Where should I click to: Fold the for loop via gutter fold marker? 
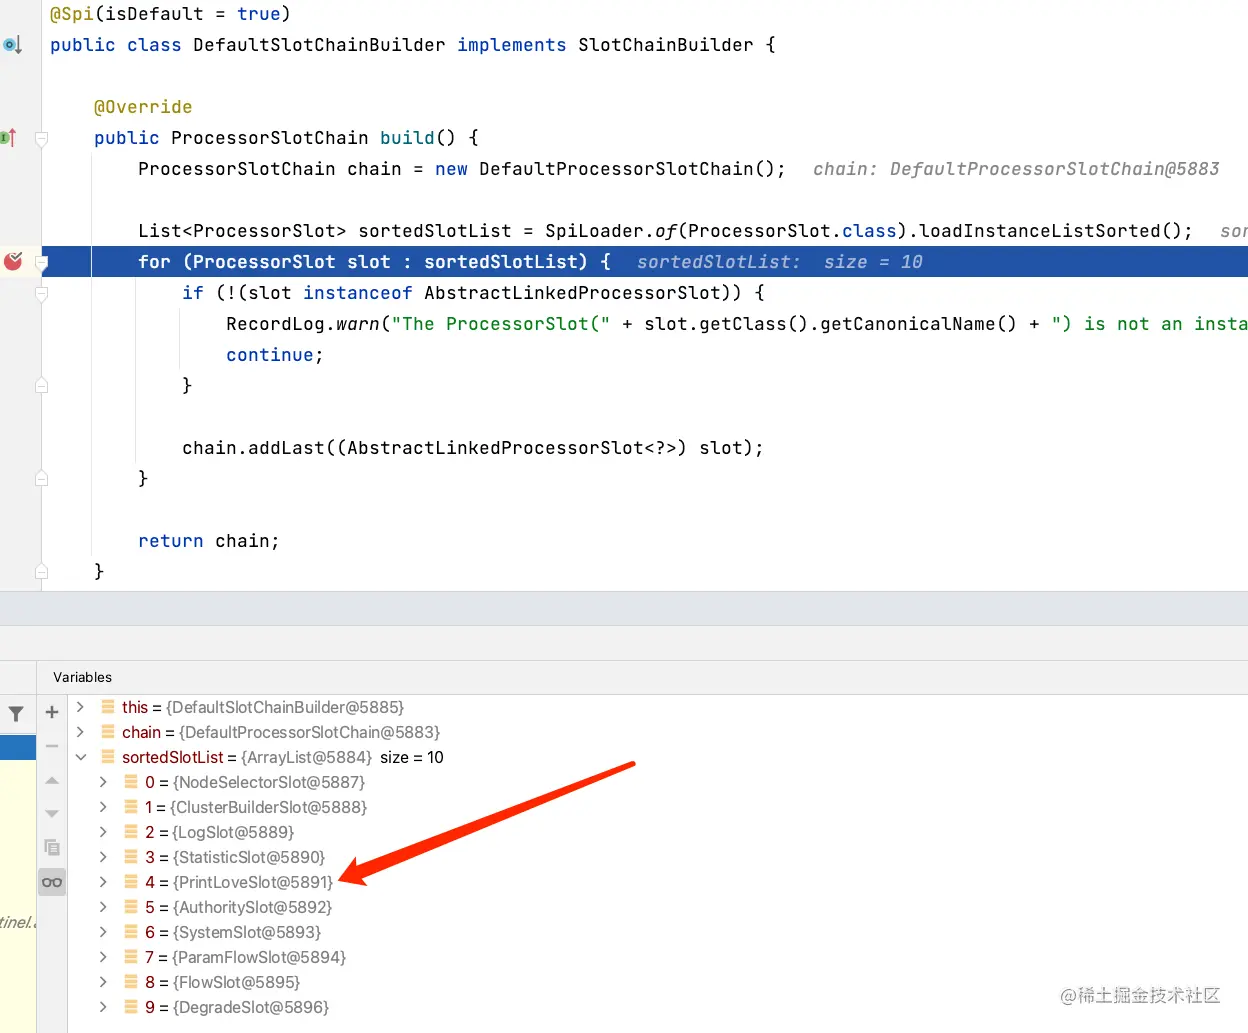pyautogui.click(x=42, y=262)
